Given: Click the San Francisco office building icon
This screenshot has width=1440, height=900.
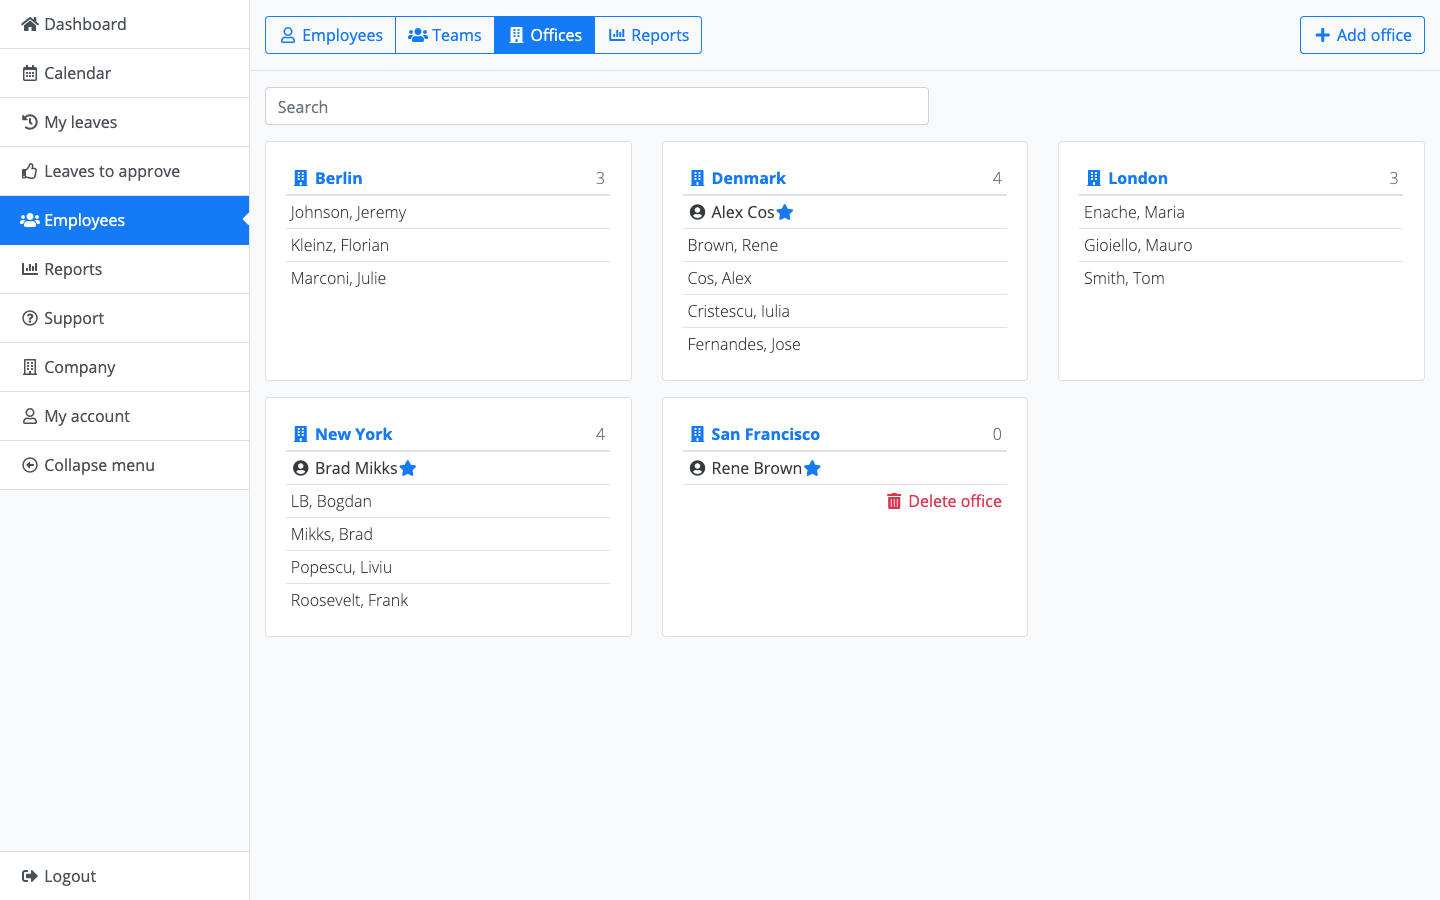Looking at the screenshot, I should click(x=697, y=434).
